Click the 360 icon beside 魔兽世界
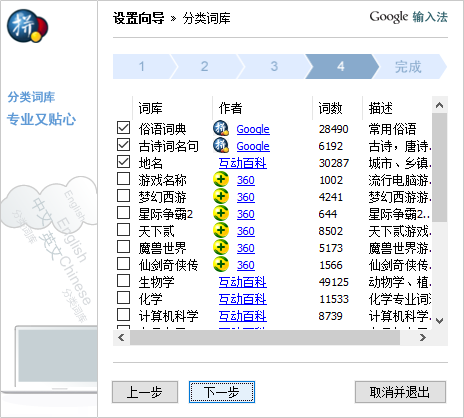The height and width of the screenshot is (418, 464). coord(221,247)
